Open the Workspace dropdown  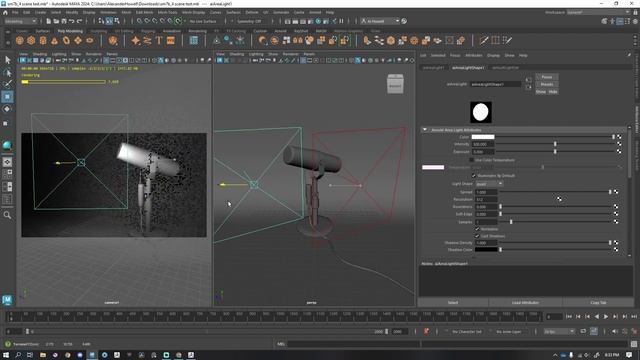(599, 12)
